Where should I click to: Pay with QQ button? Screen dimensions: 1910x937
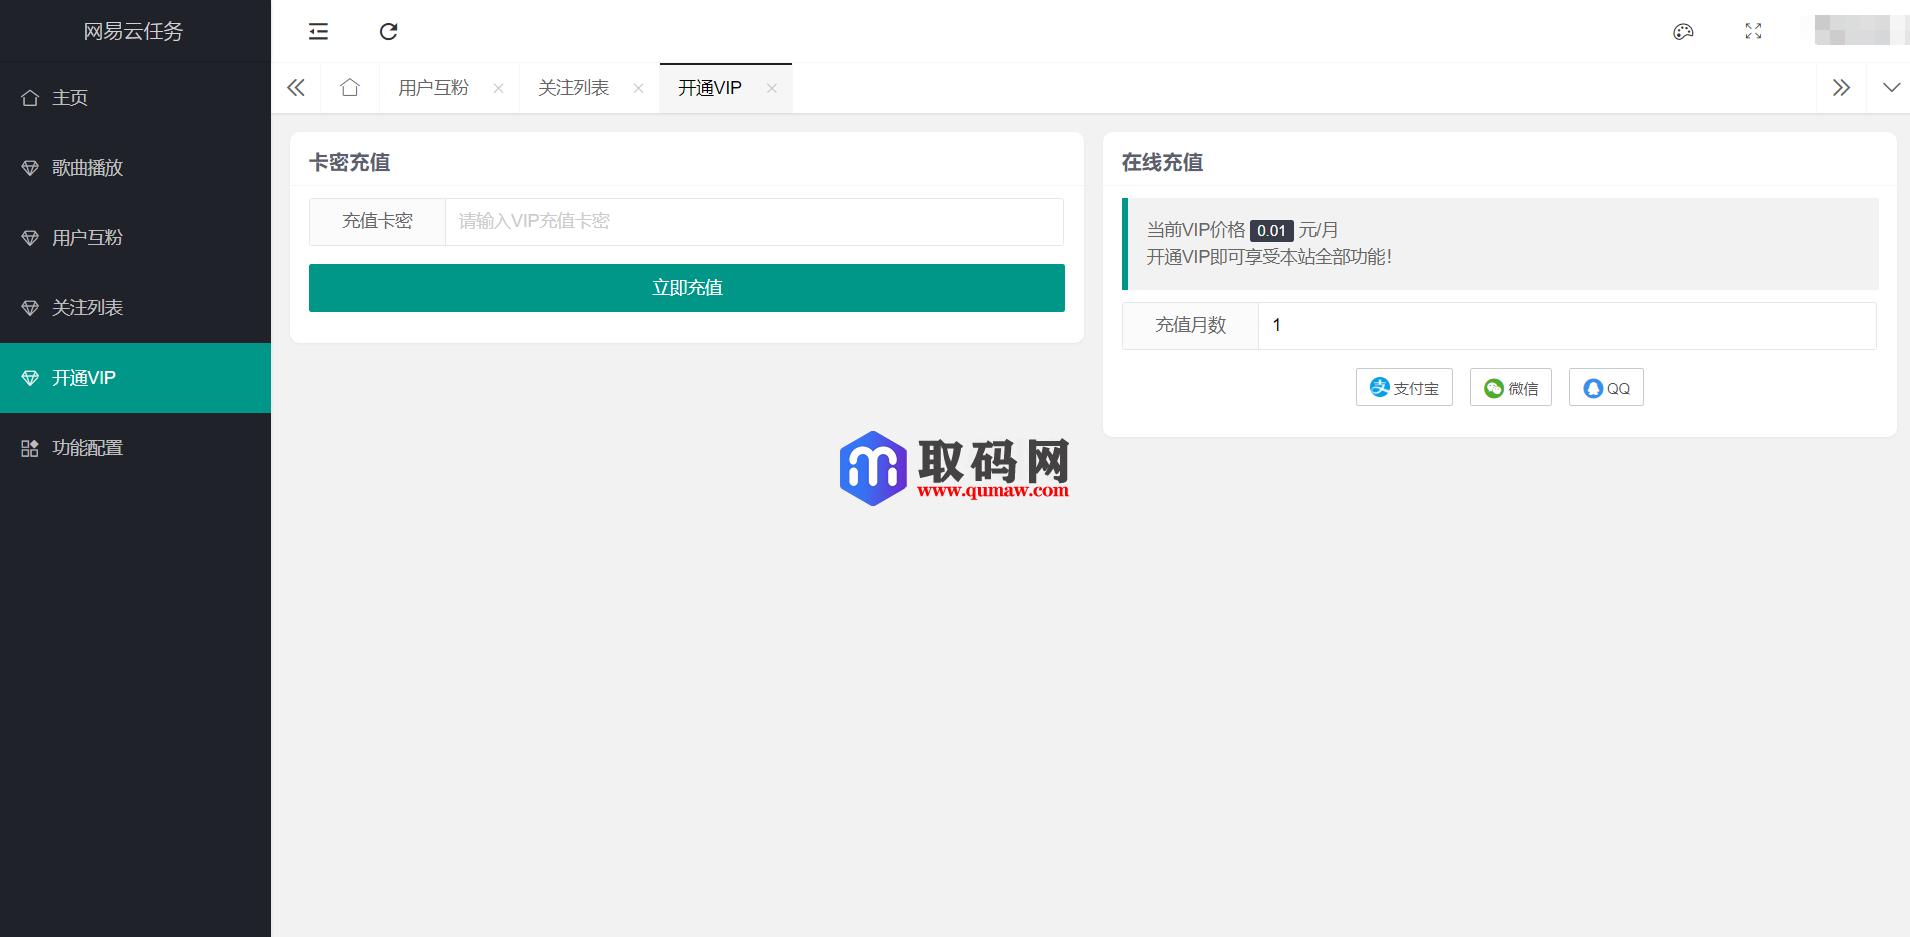pos(1606,388)
